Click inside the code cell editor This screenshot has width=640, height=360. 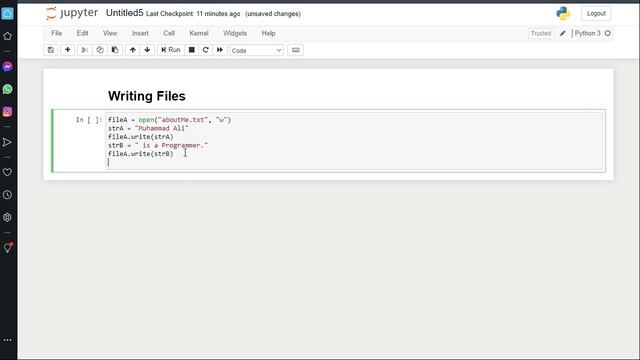click(354, 141)
